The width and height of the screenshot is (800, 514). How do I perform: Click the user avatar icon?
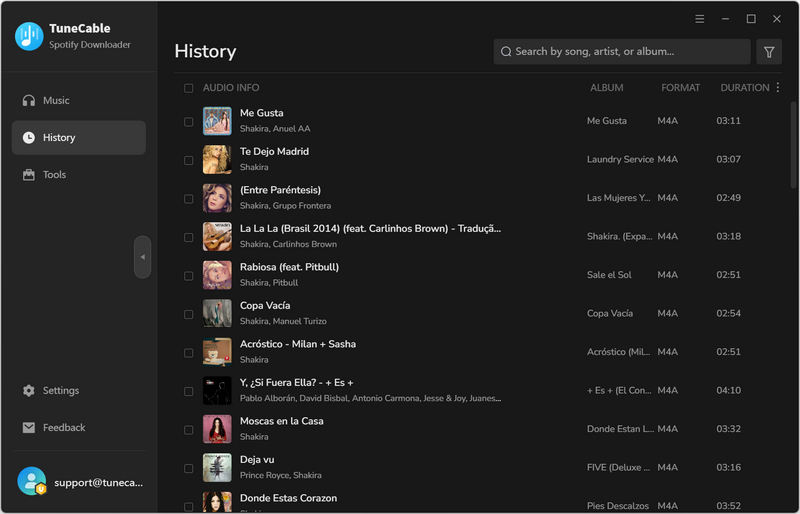point(32,481)
